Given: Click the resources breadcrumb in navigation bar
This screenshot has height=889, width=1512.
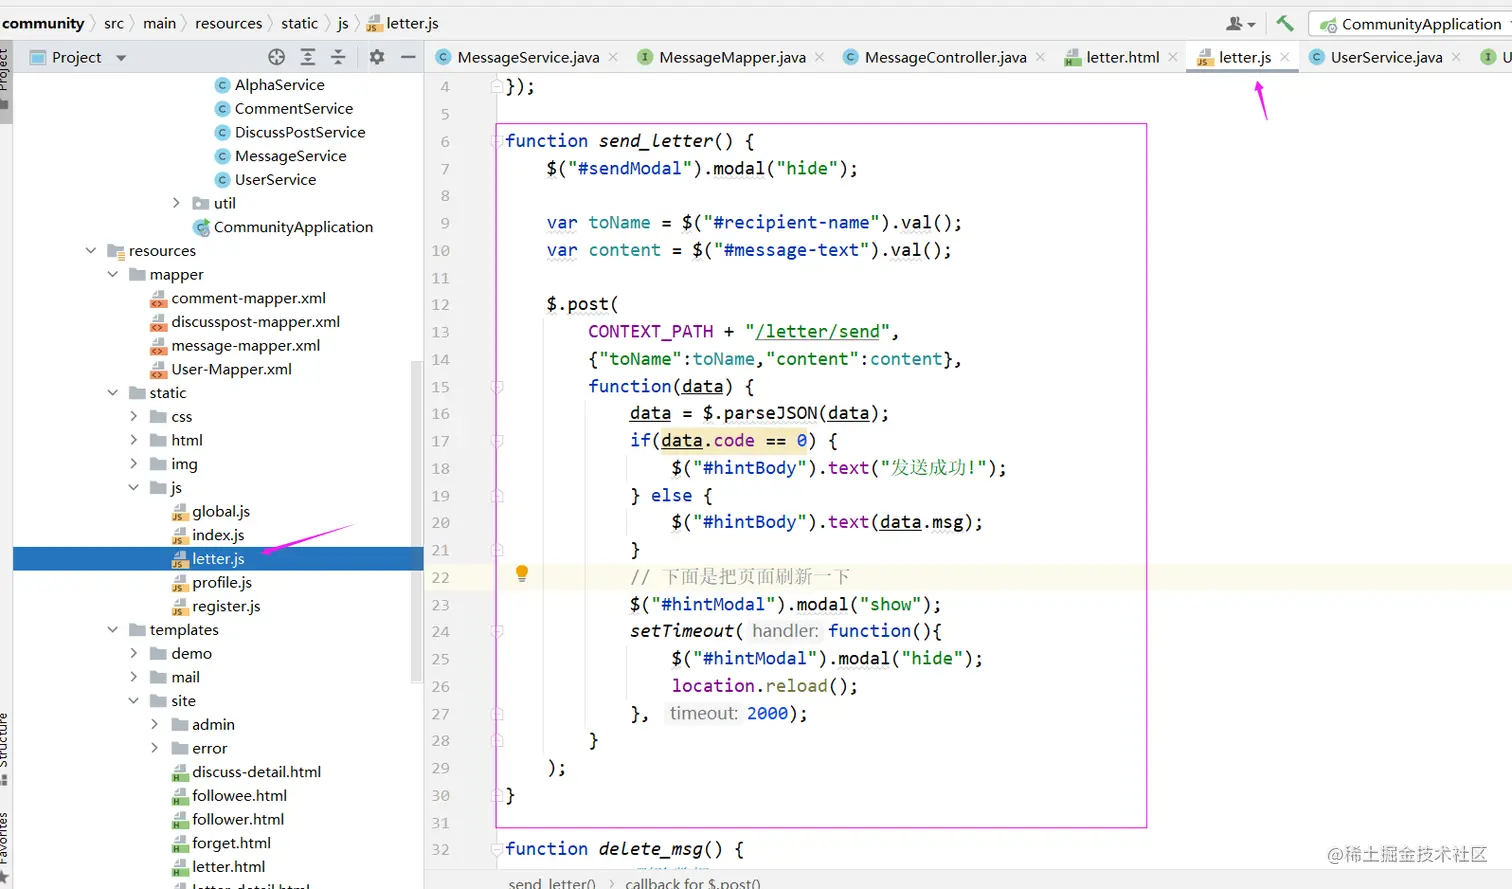Looking at the screenshot, I should click(228, 23).
